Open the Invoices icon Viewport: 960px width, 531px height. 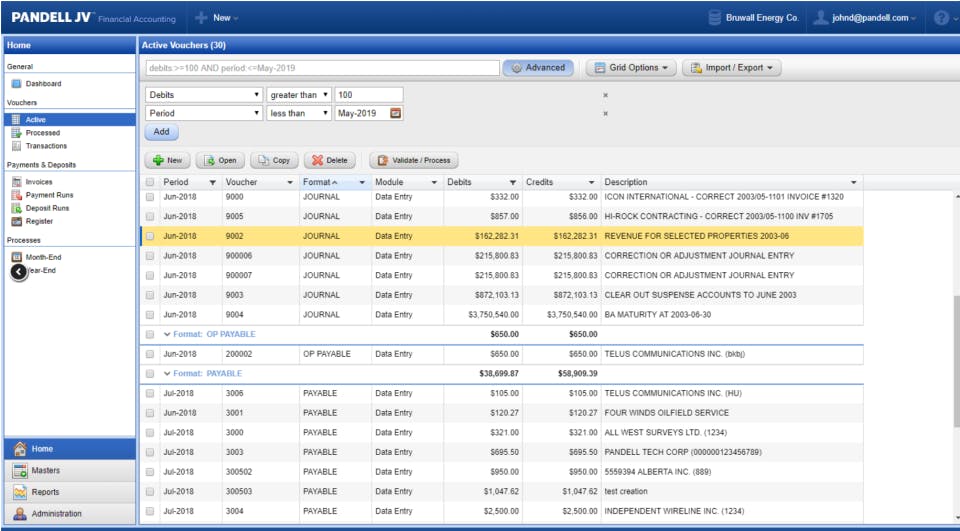(17, 182)
